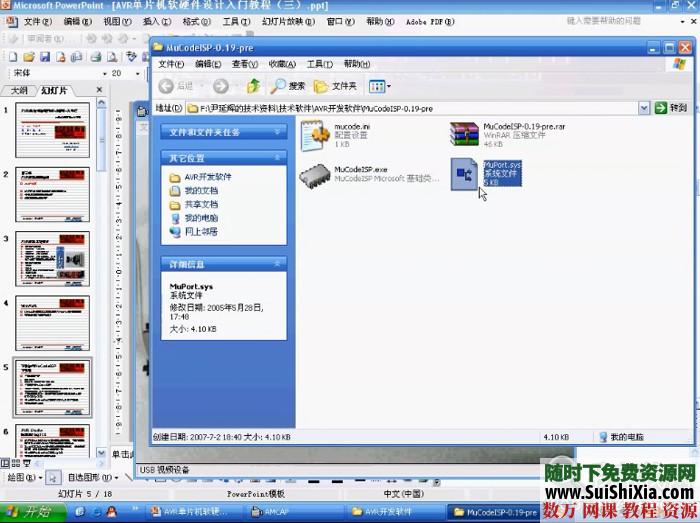Select slide 3 thumbnail

(53, 259)
